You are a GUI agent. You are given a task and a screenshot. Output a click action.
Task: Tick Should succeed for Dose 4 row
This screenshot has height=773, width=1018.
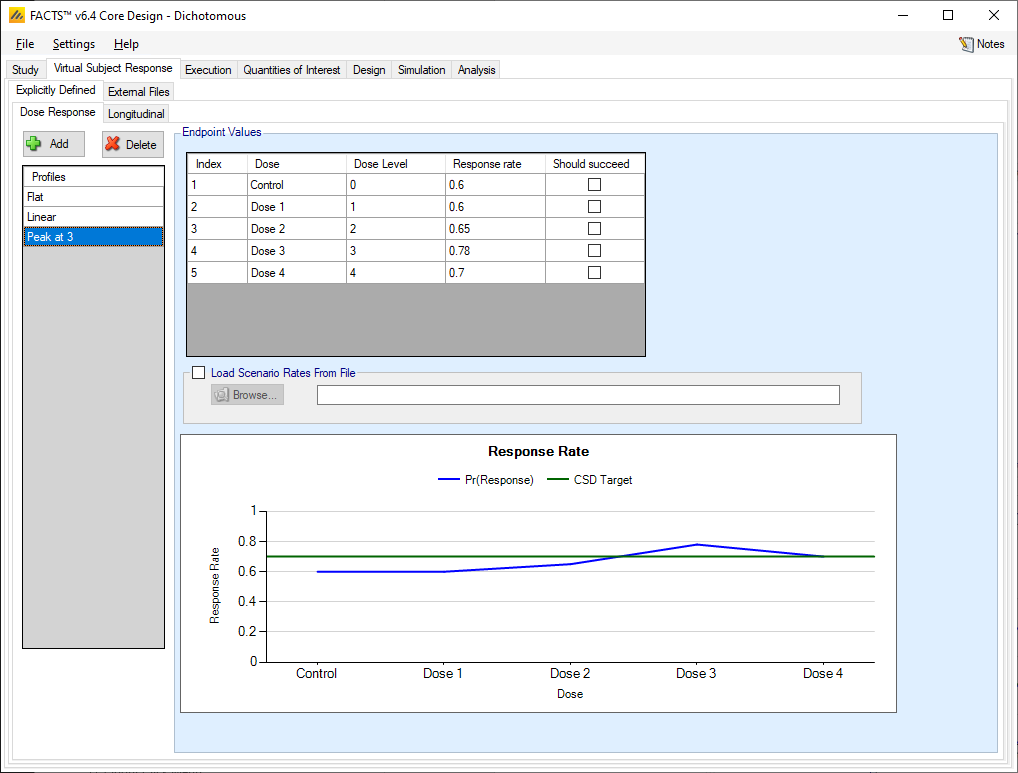pos(594,273)
